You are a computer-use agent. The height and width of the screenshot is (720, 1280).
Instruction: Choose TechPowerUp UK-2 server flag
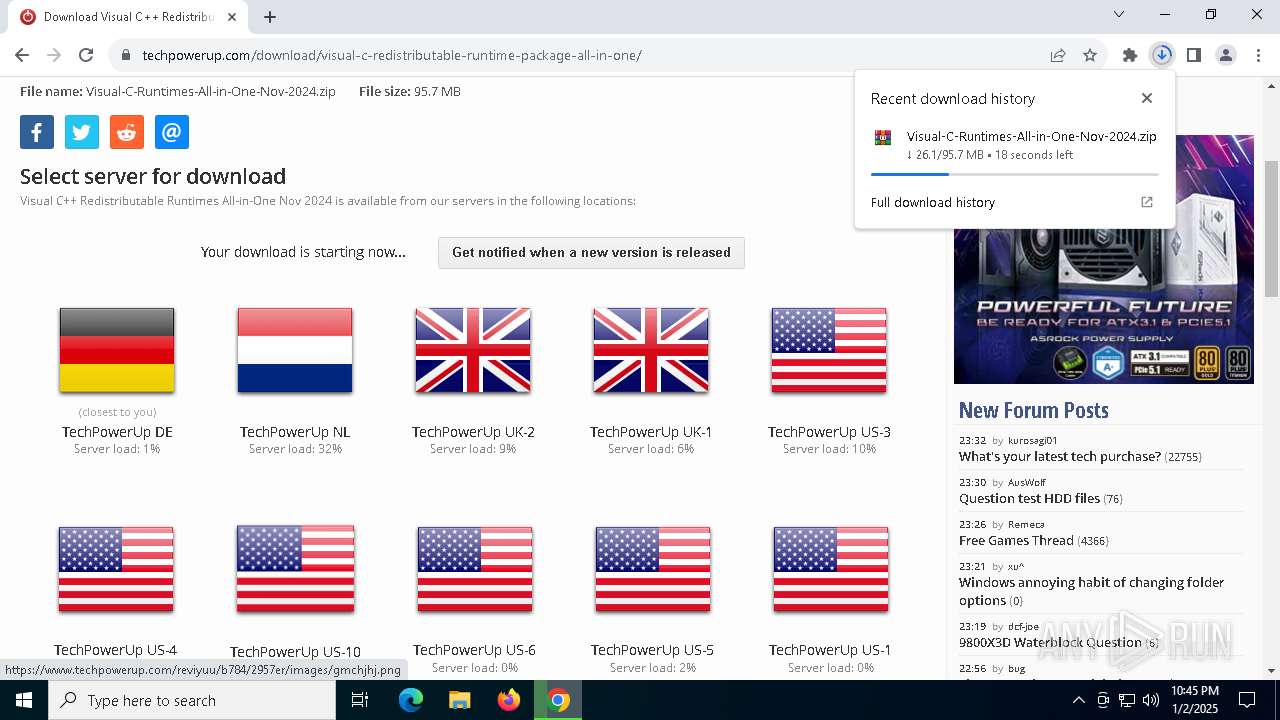(473, 350)
